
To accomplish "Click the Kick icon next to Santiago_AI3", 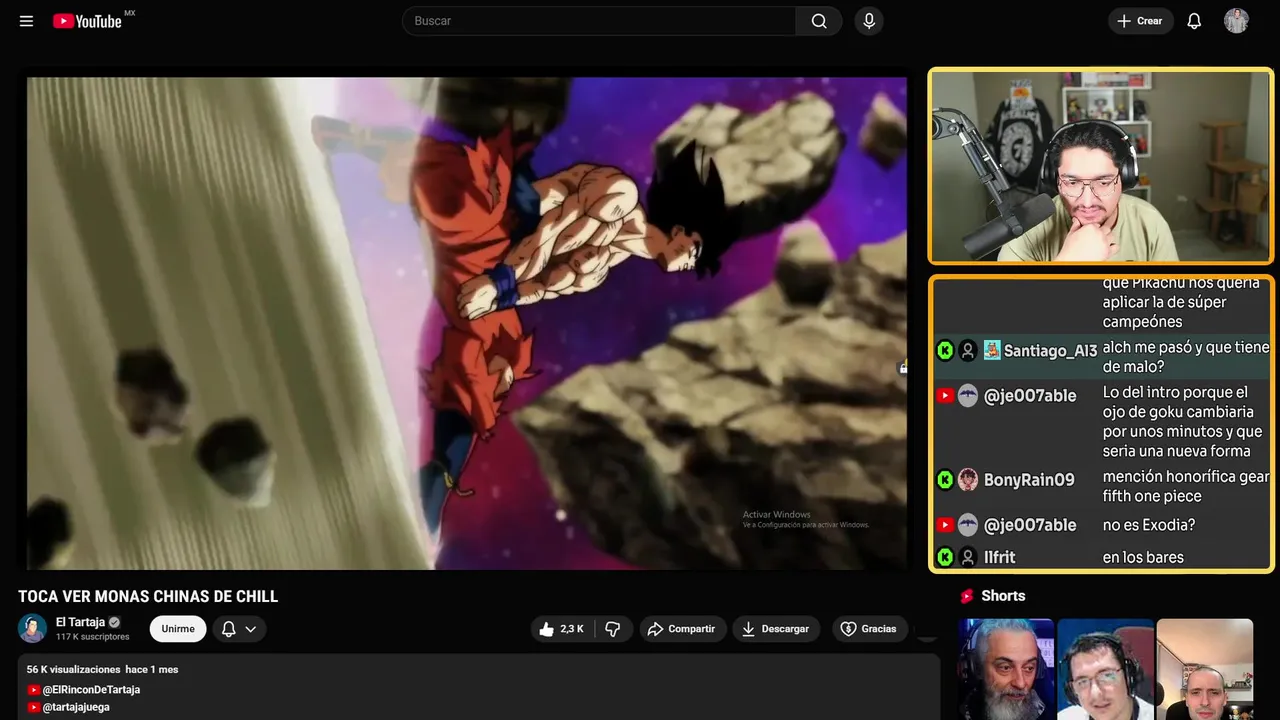I will point(945,351).
